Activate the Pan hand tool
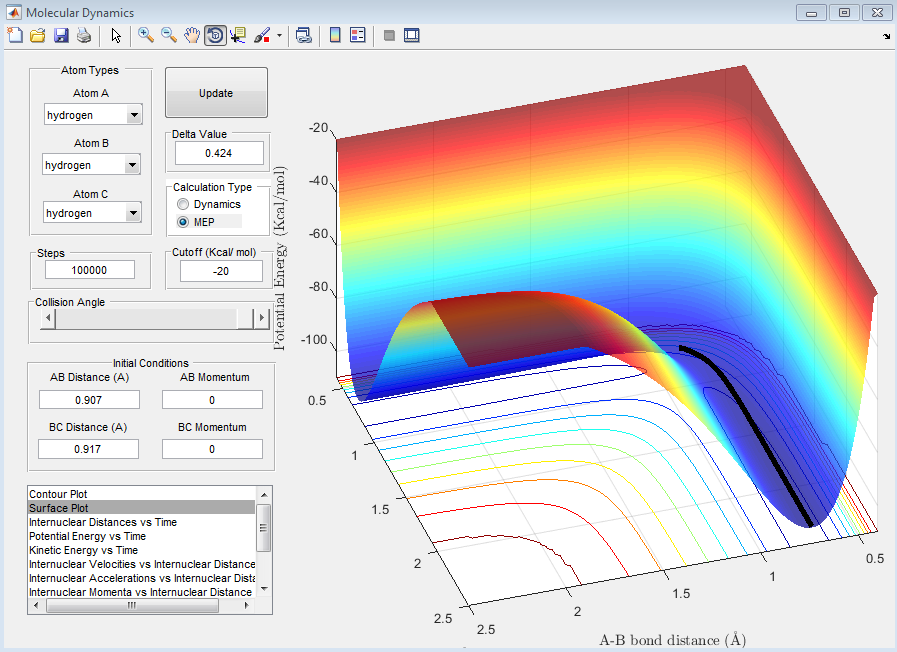 coord(192,36)
